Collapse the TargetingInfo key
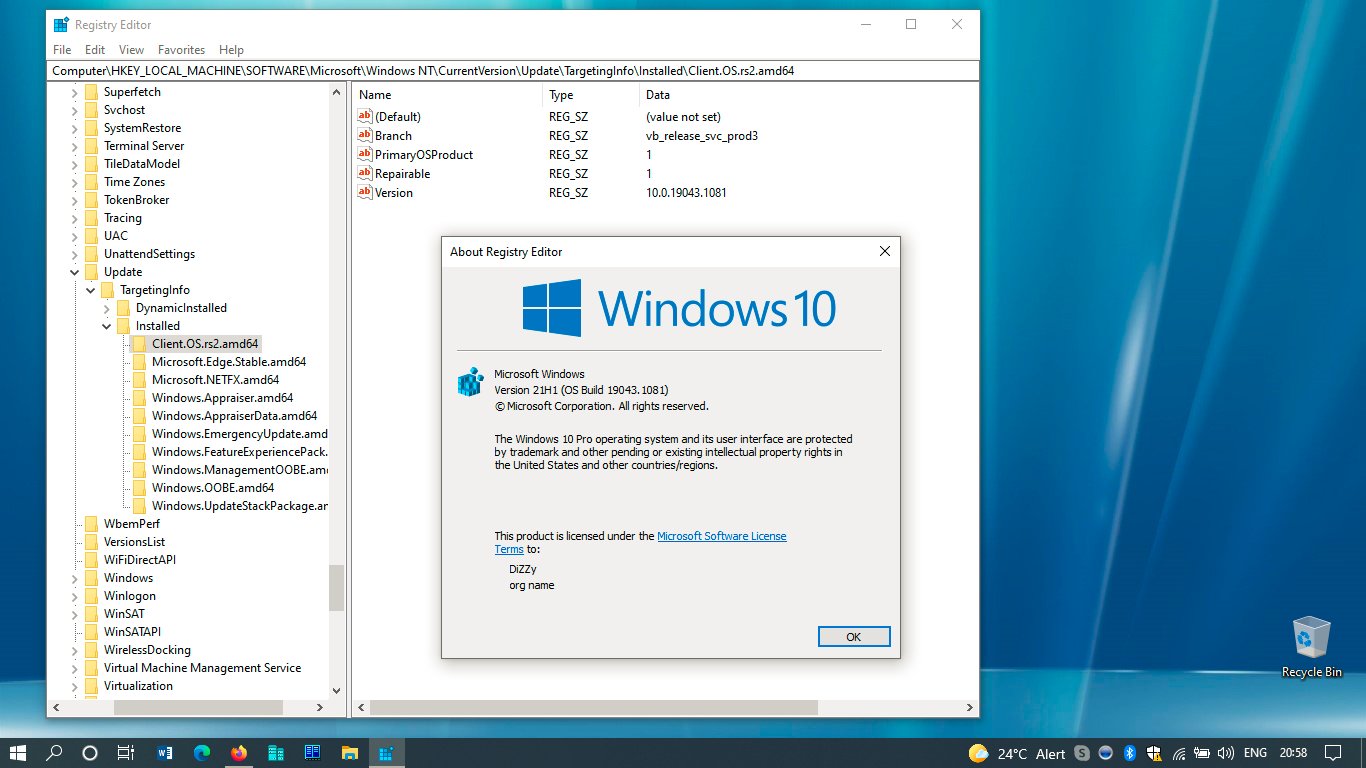 point(91,290)
